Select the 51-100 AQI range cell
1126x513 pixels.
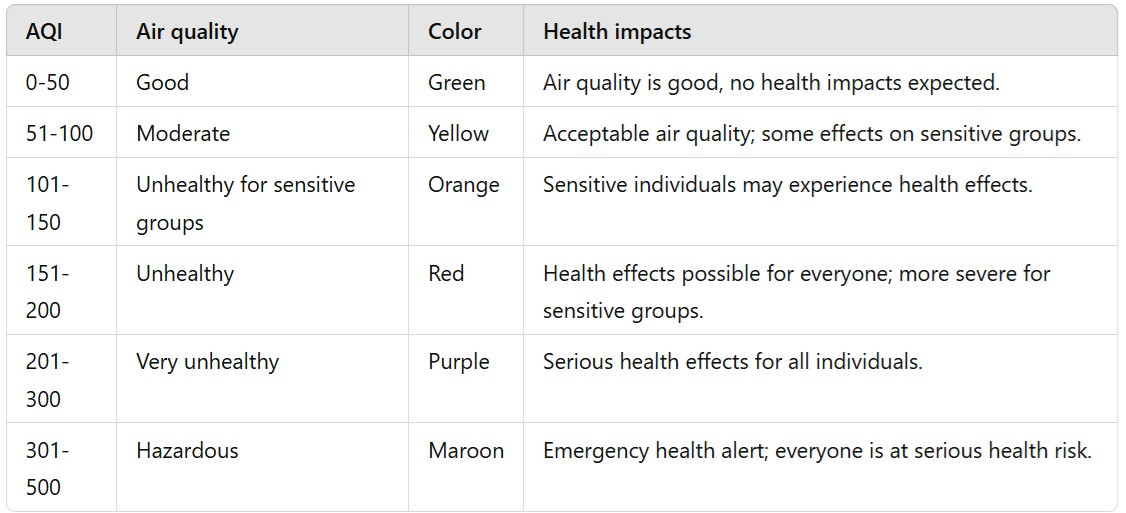pos(60,133)
